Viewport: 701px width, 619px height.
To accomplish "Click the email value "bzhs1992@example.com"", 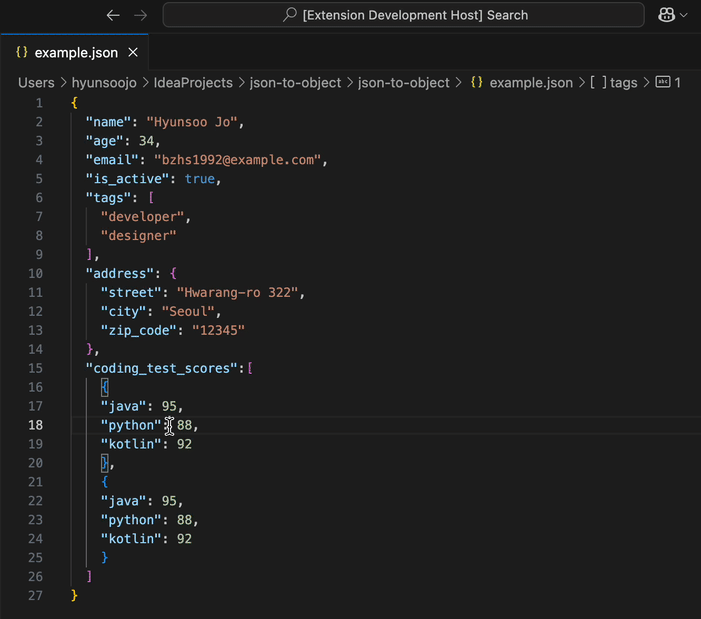I will 237,160.
